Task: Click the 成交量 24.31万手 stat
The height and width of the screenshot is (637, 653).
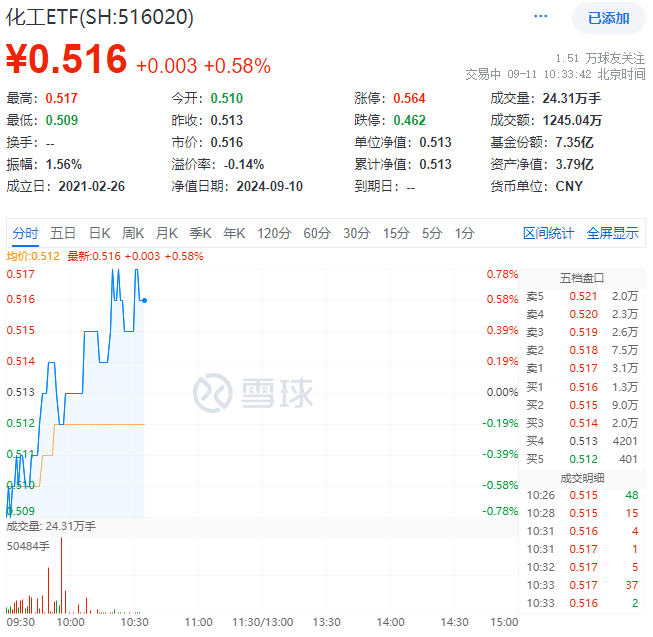Action: coord(546,98)
